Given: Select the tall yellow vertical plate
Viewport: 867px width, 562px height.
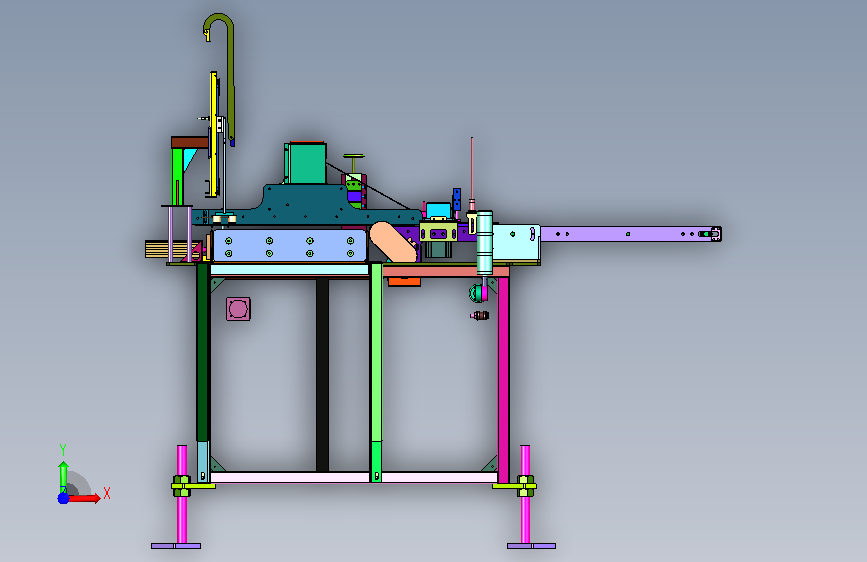Looking at the screenshot, I should click(x=213, y=134).
